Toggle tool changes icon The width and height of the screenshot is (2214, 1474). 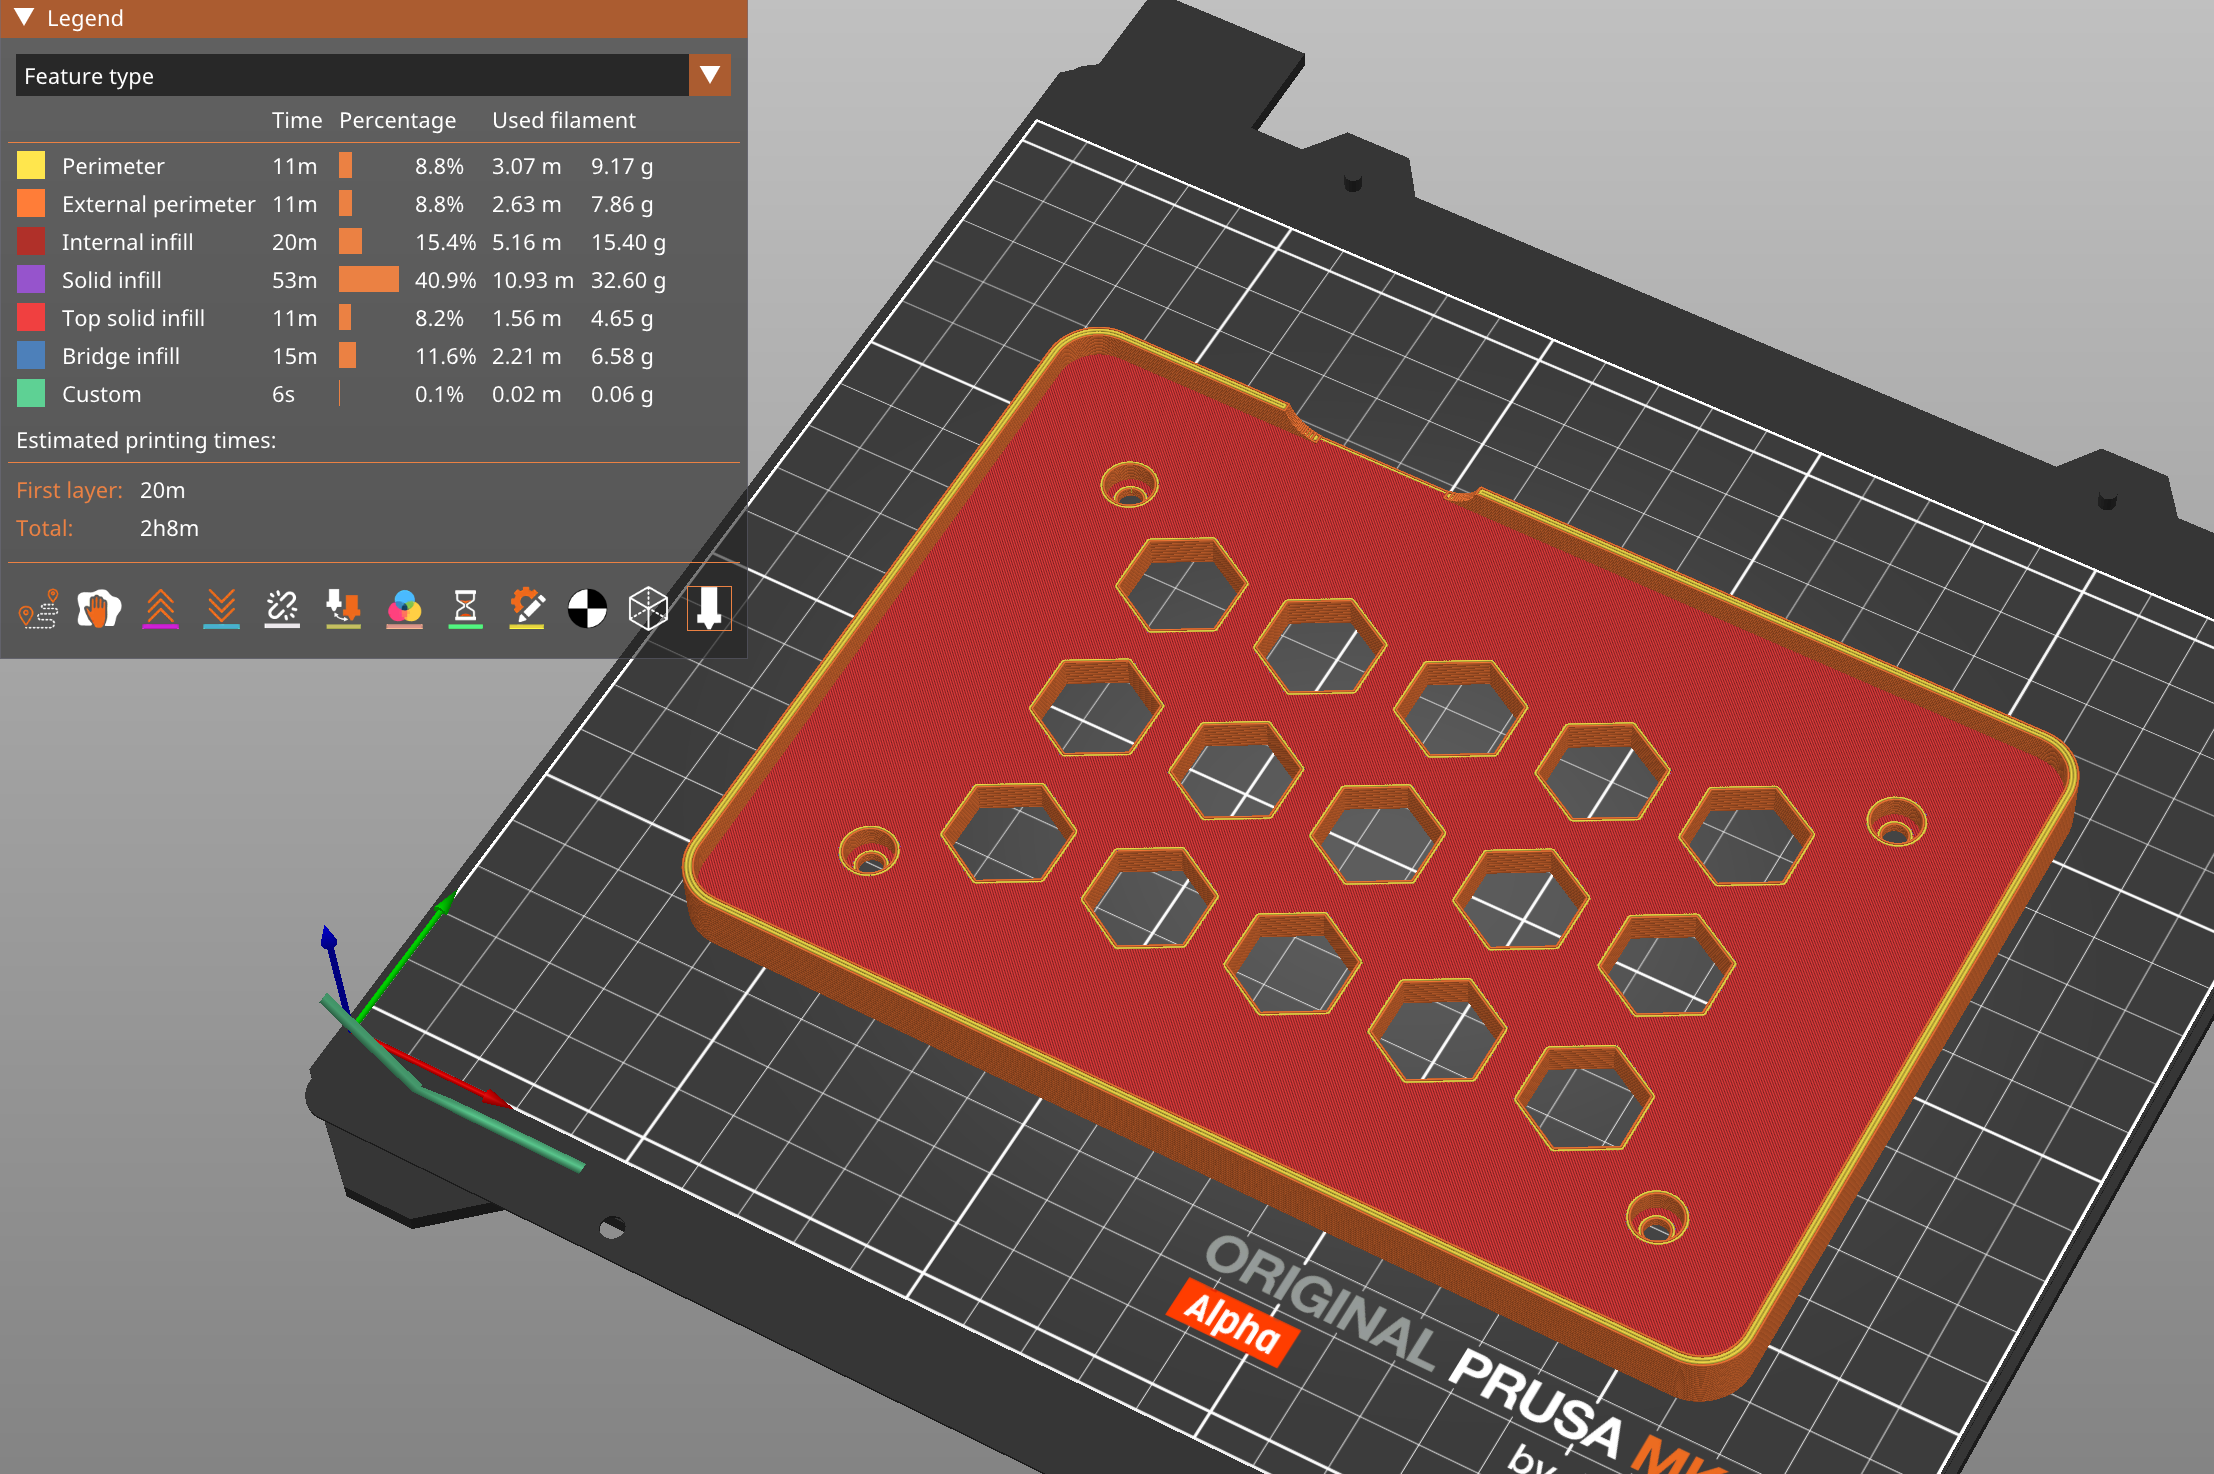coord(343,608)
